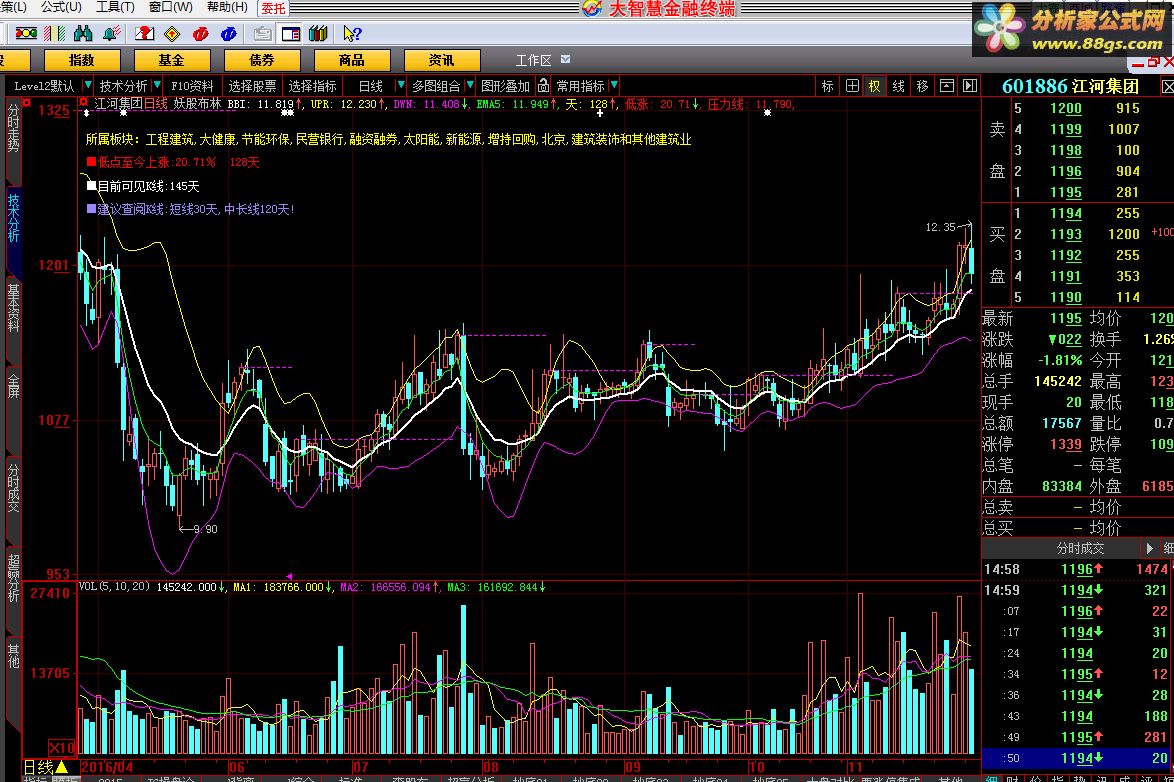Click the 2016/04 timeline date marker
Viewport: 1174px width, 782px height.
click(107, 767)
